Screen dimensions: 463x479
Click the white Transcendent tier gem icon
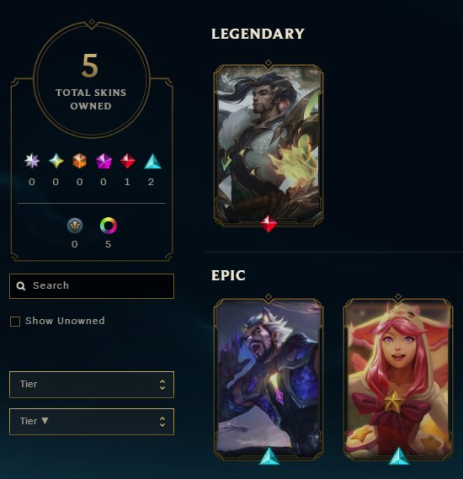pyautogui.click(x=32, y=161)
